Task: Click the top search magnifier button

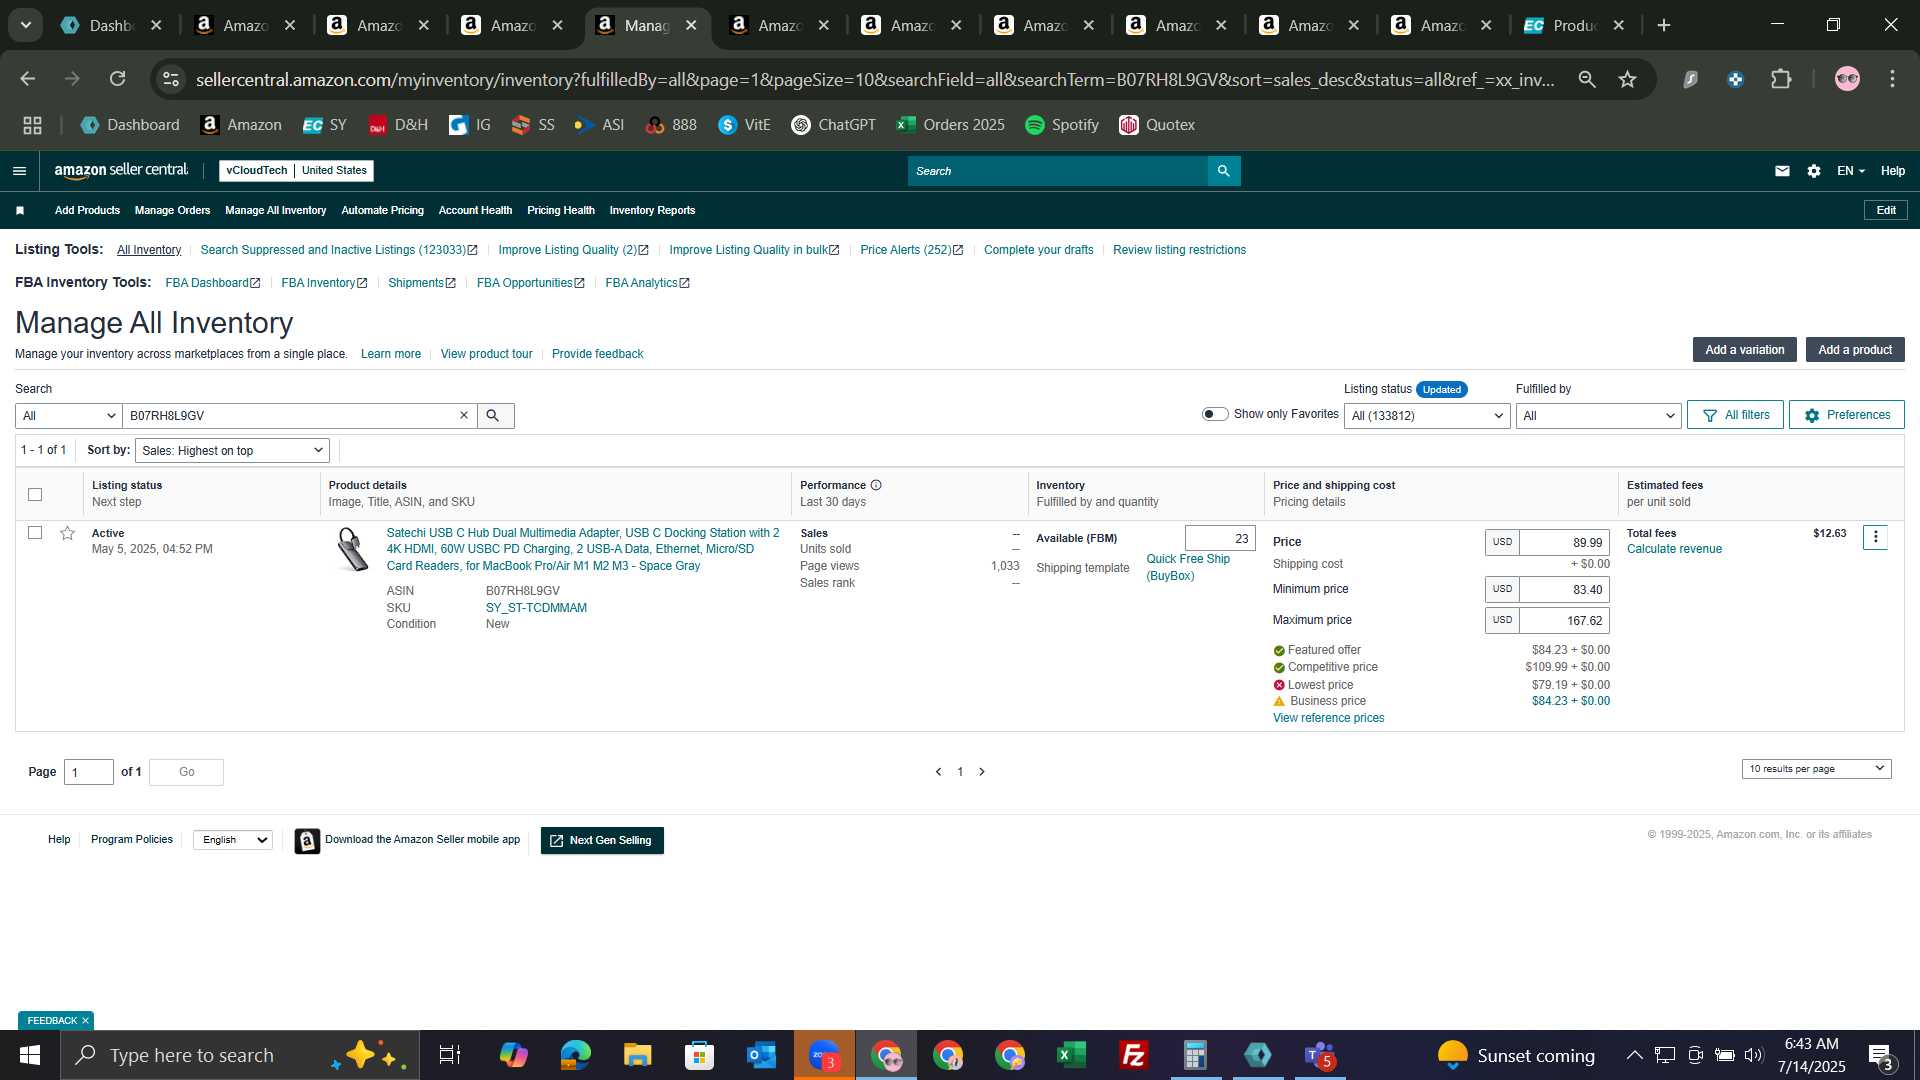Action: click(1224, 171)
